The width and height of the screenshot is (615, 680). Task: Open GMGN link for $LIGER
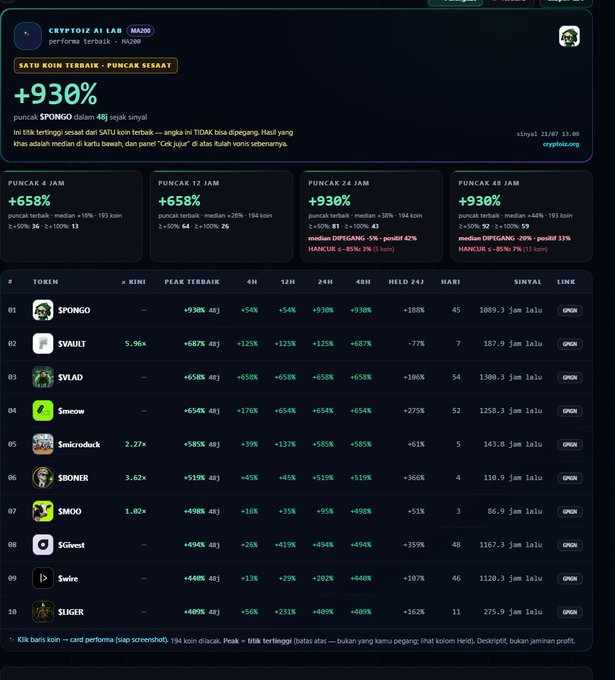click(x=569, y=612)
